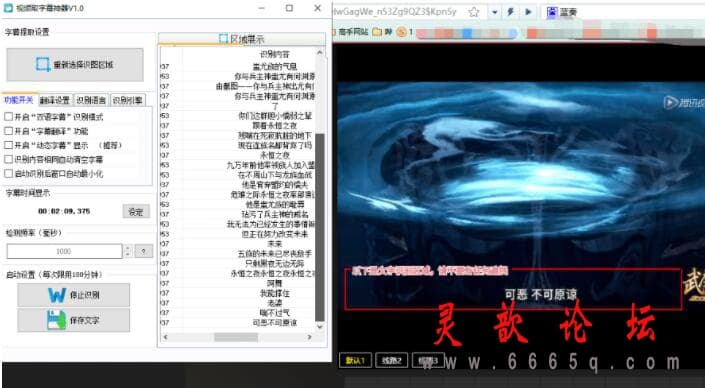705x388 pixels.
Task: Enable the 开启"双语字幕"识别模式 checkbox
Action: click(8, 116)
